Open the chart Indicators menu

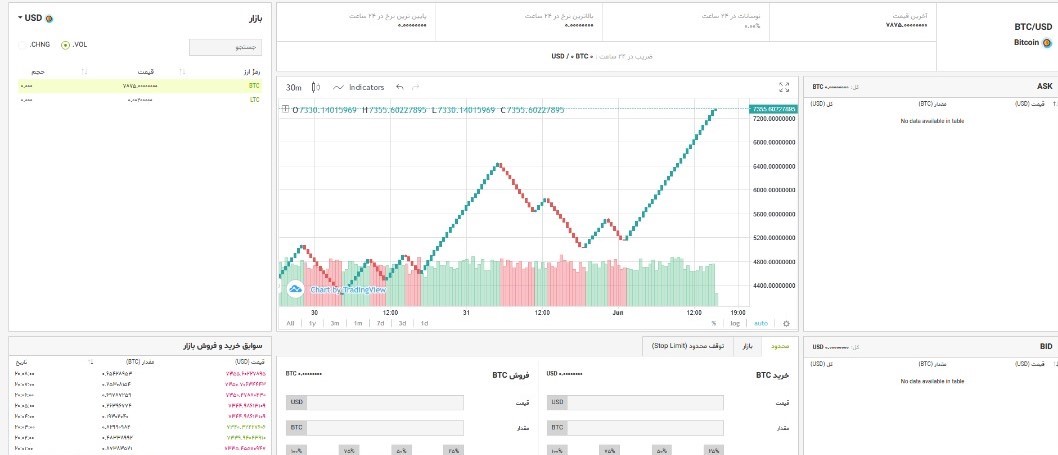tap(359, 88)
